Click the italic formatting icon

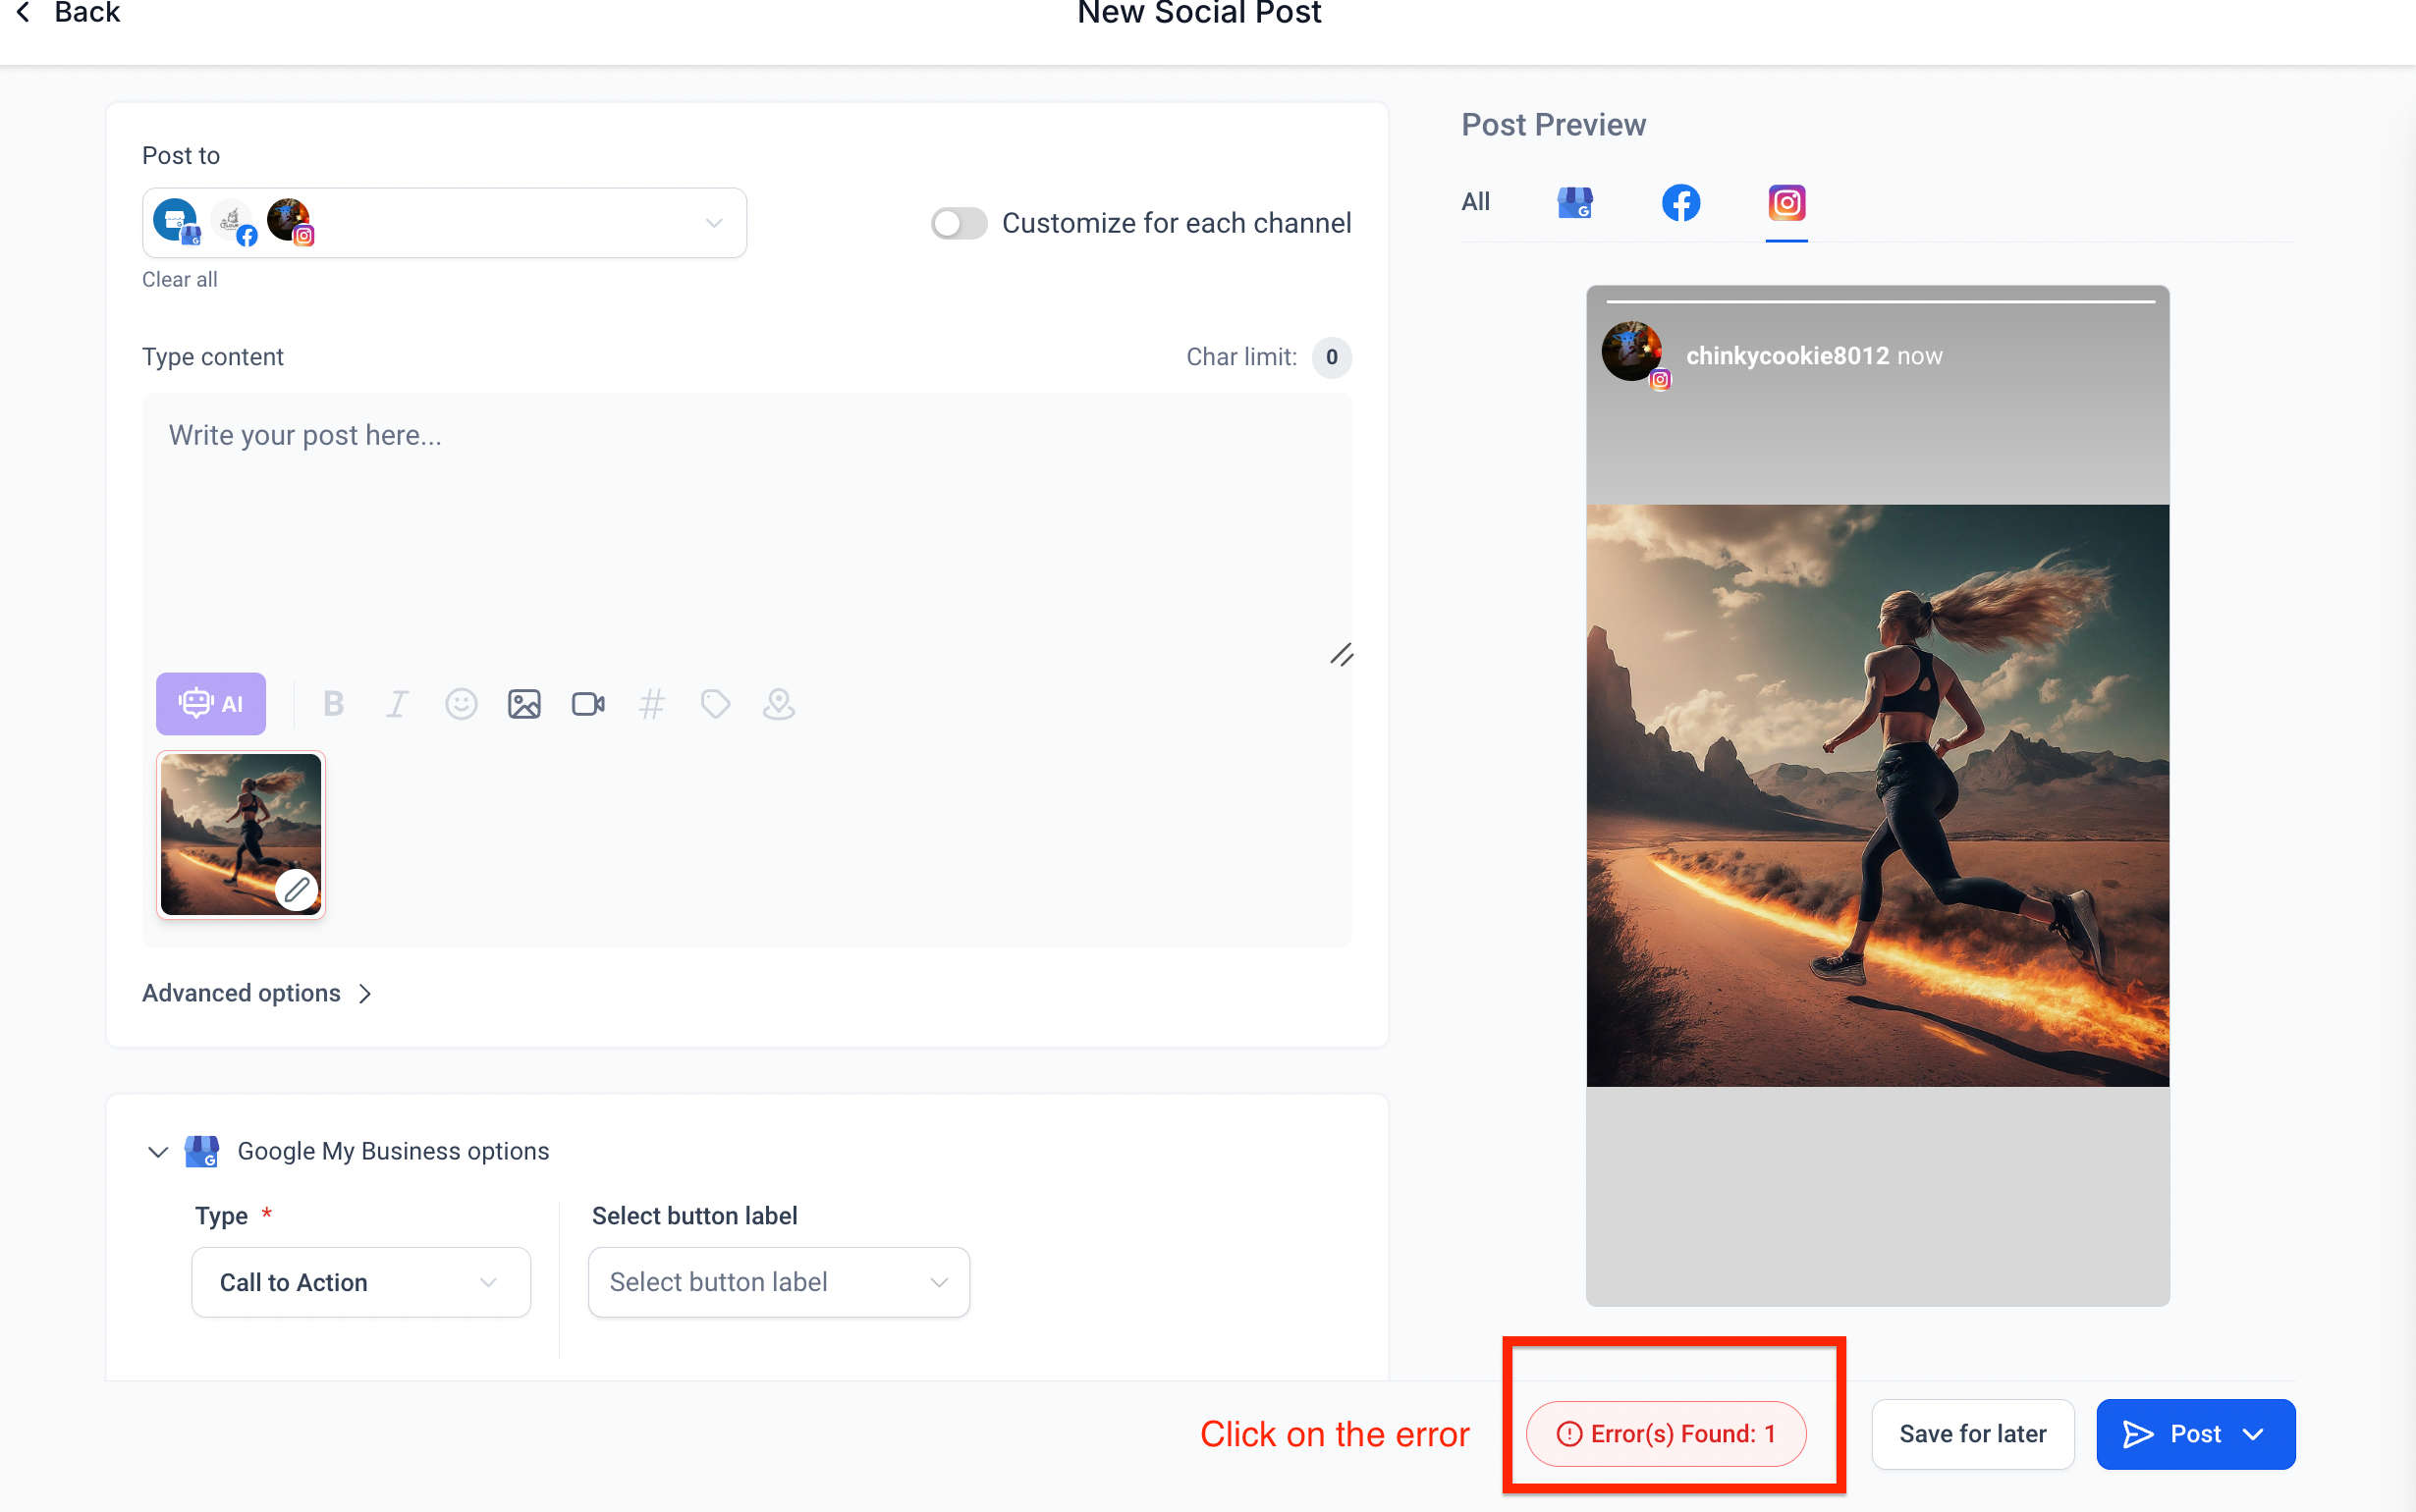pos(396,702)
